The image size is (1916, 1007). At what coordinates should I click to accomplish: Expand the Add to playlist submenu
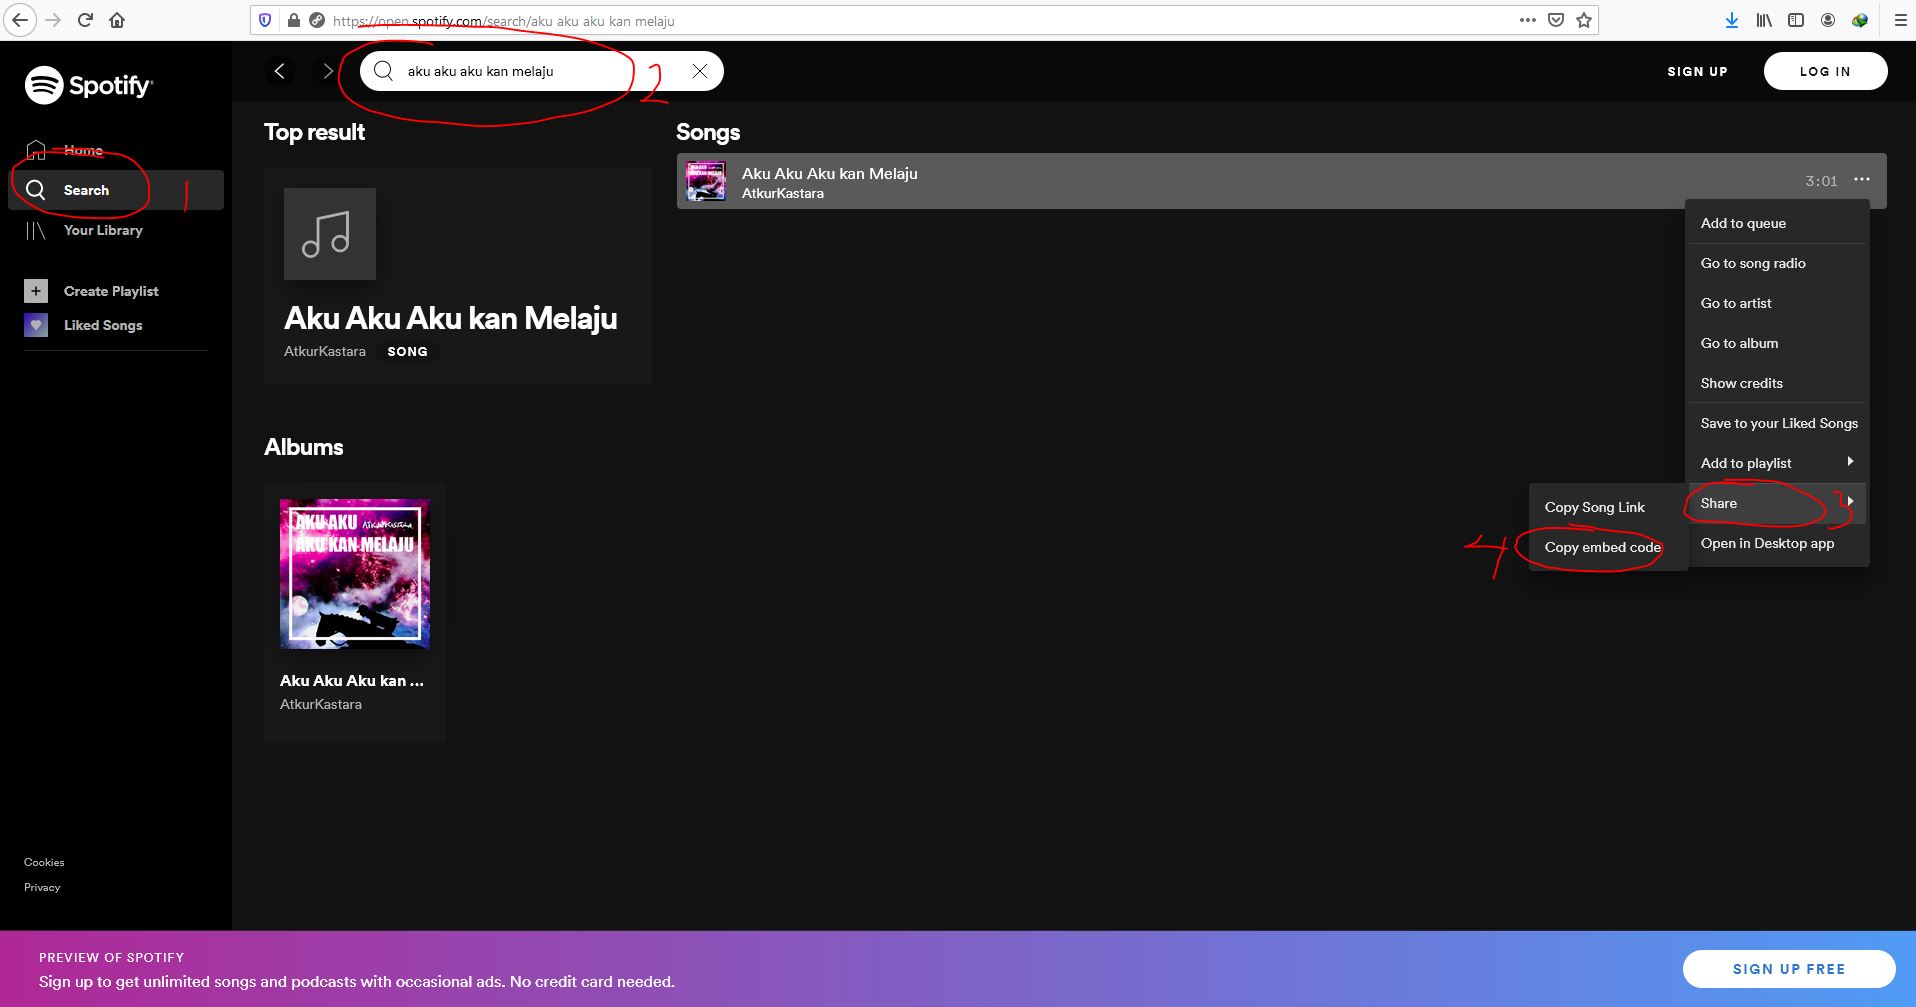coord(1745,462)
